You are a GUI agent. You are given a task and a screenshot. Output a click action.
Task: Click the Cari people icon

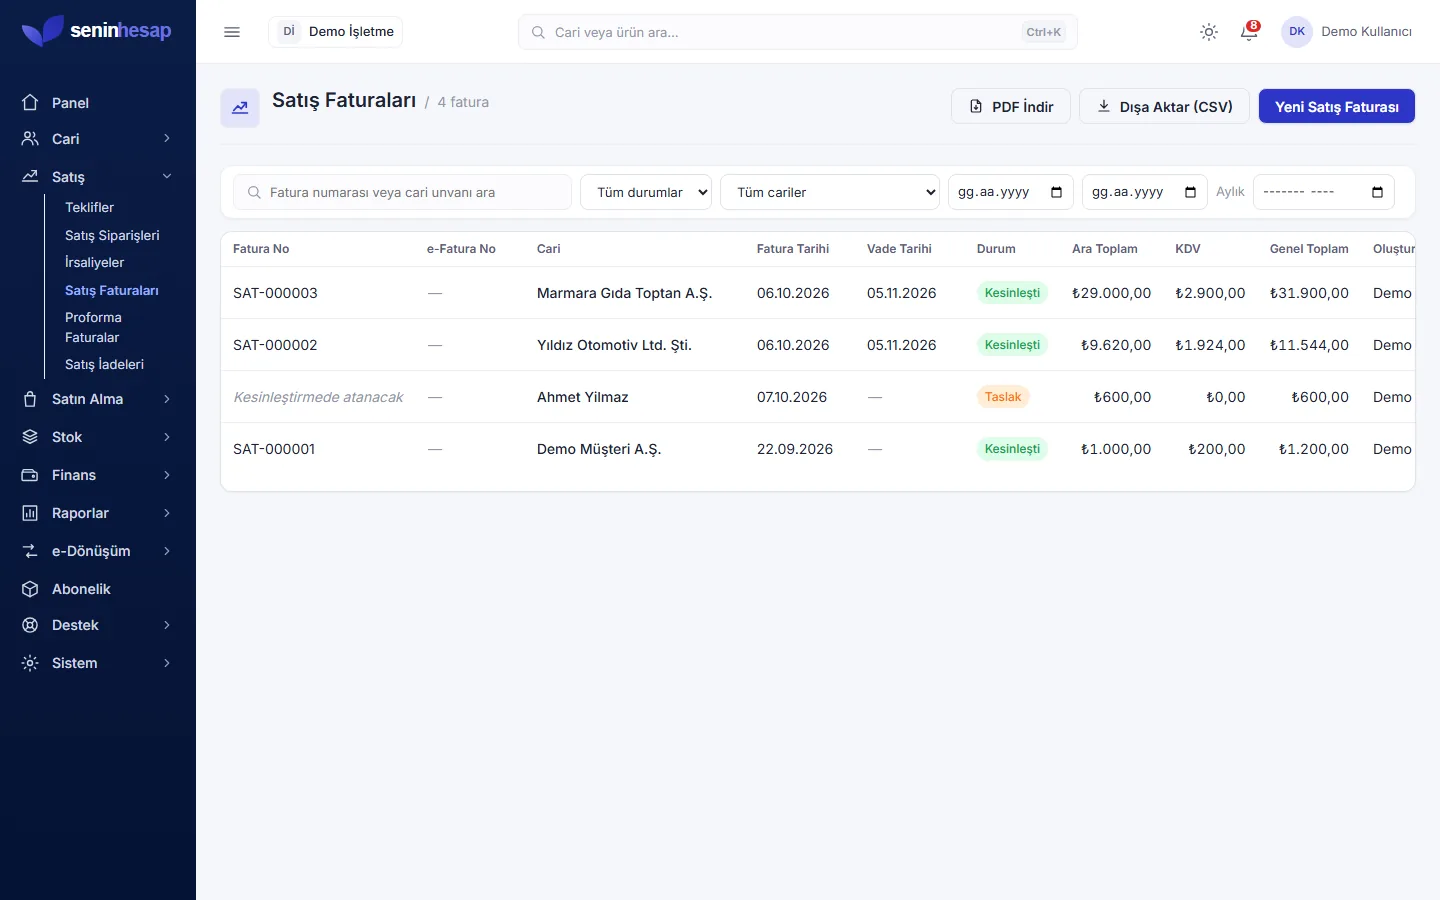tap(30, 139)
